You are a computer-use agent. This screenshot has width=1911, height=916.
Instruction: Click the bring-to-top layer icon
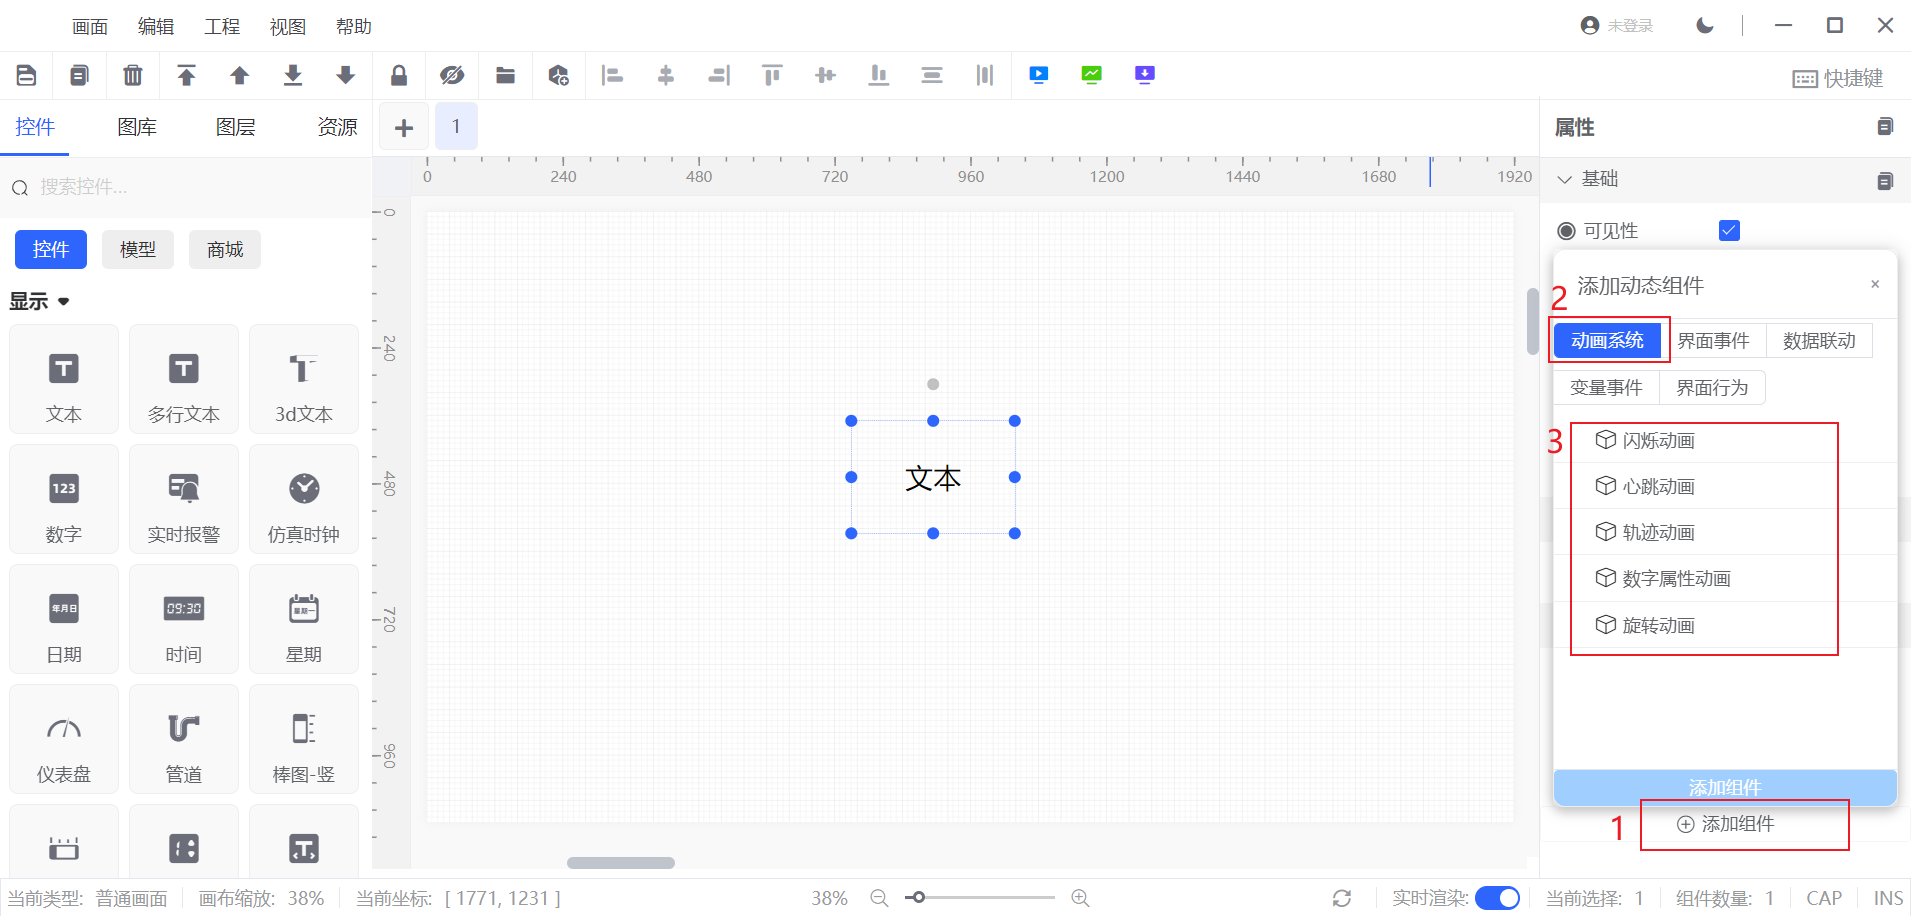186,75
